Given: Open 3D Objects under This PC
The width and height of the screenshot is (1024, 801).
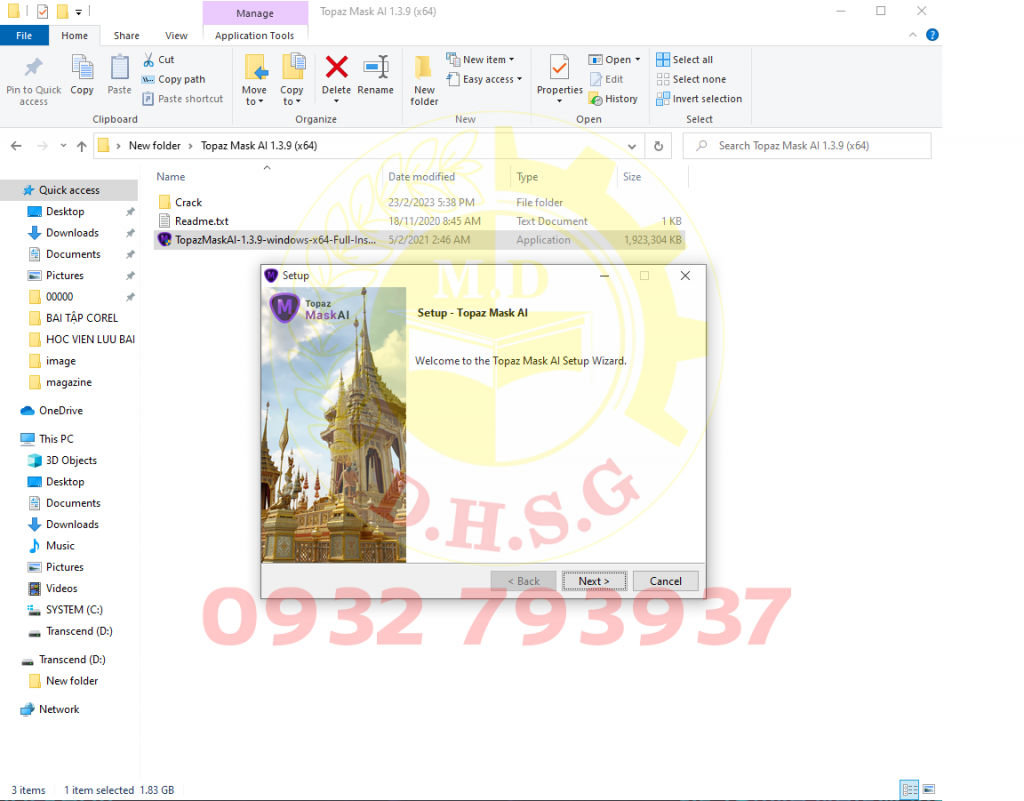Looking at the screenshot, I should 71,460.
